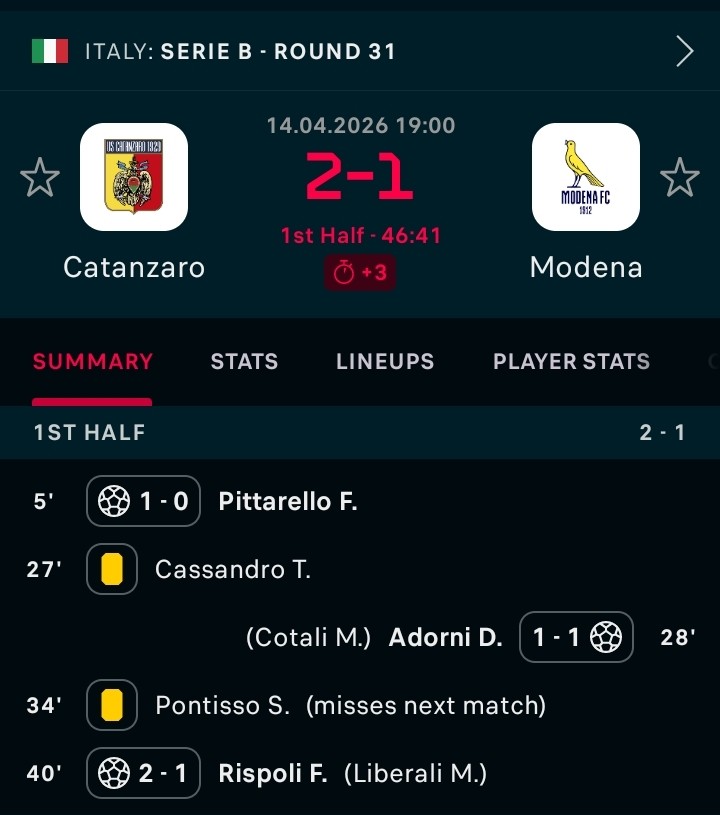Open the LINEUPS tab
This screenshot has height=815, width=720.
(x=385, y=362)
